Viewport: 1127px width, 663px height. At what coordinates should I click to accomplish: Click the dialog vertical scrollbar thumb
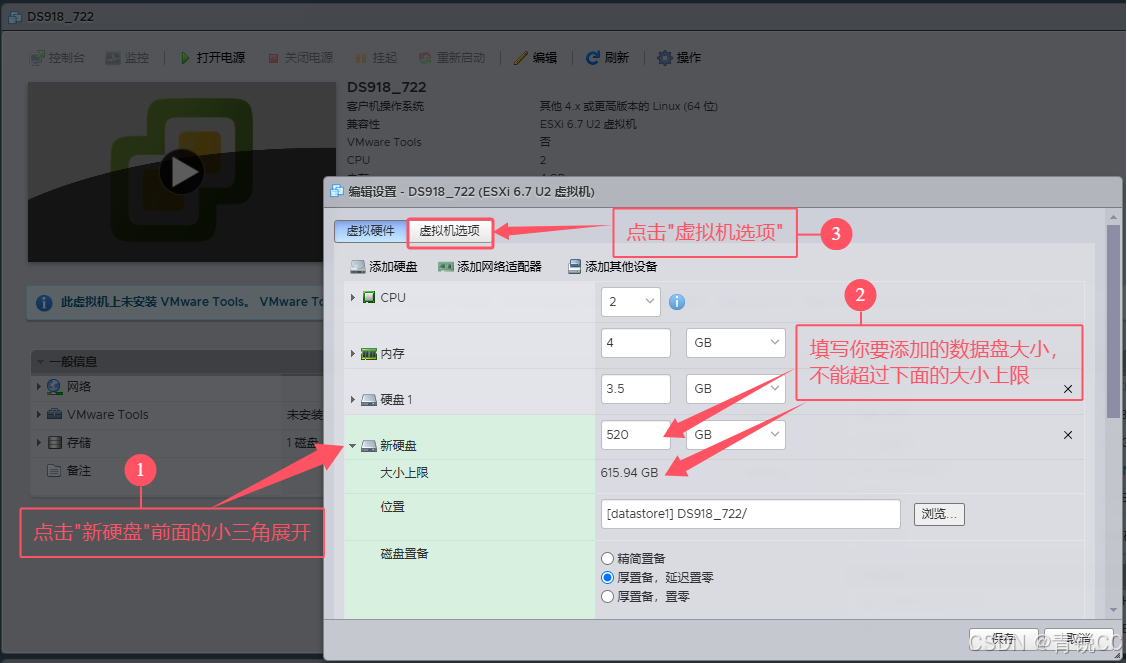[x=1113, y=321]
